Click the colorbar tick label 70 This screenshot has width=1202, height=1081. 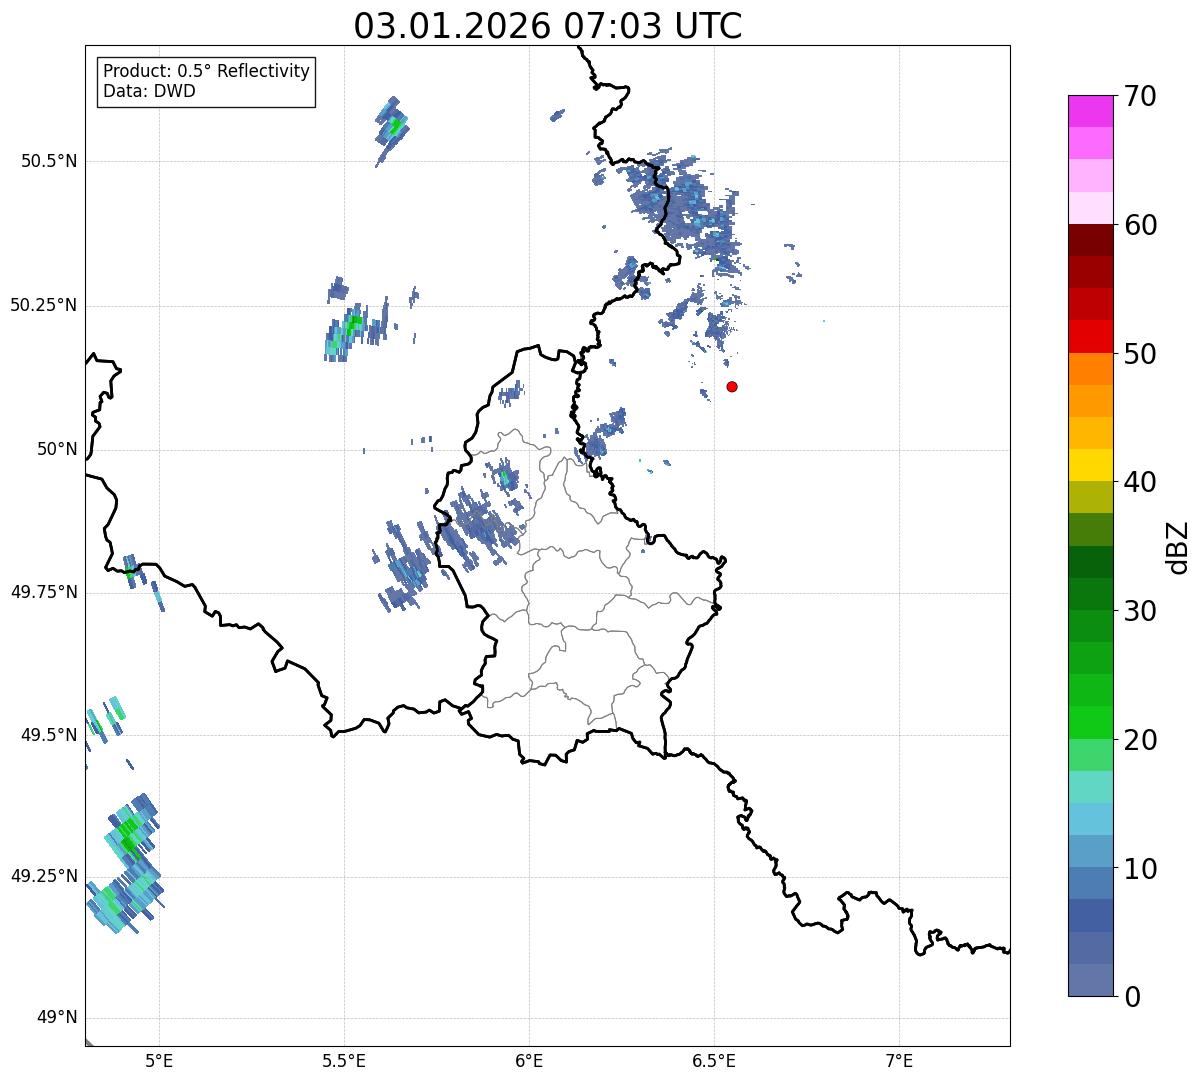pos(1141,96)
